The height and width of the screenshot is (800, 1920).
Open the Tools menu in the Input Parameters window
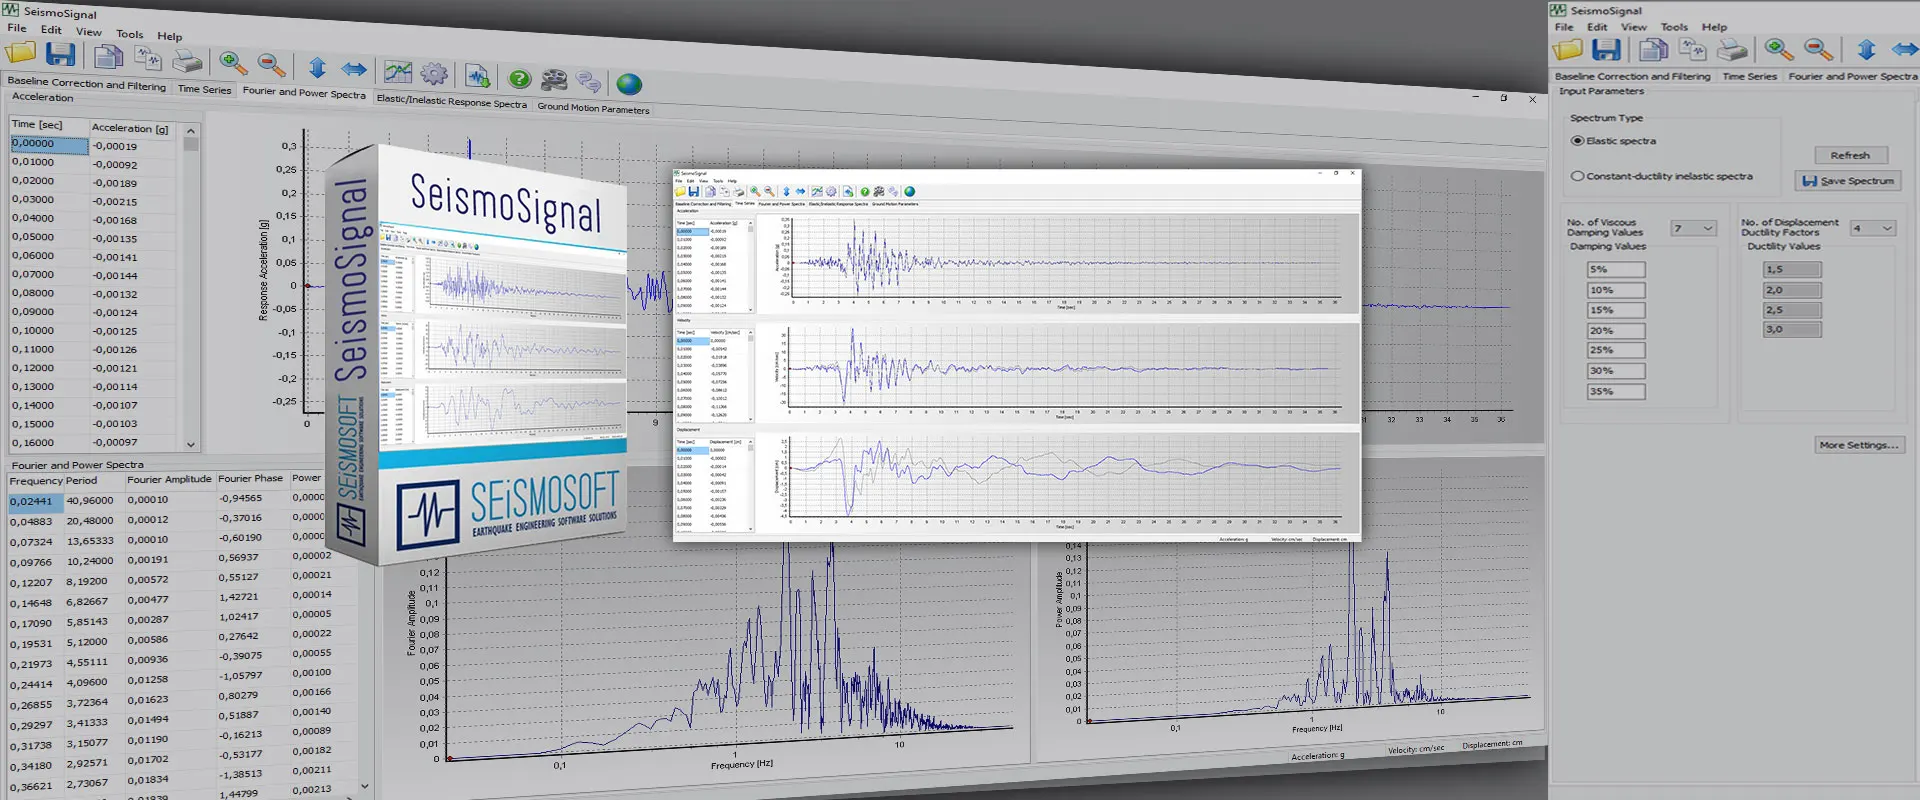click(x=1674, y=27)
